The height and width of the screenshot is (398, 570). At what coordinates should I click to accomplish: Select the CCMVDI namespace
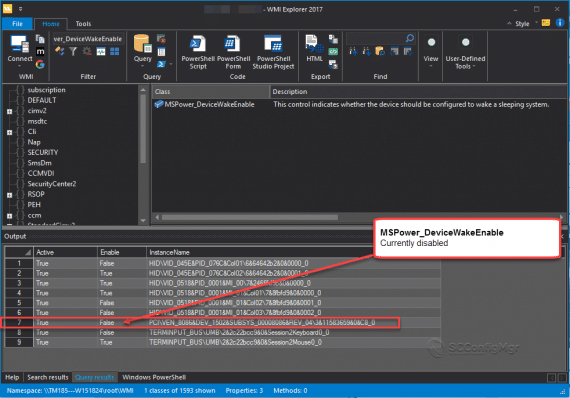[x=41, y=173]
